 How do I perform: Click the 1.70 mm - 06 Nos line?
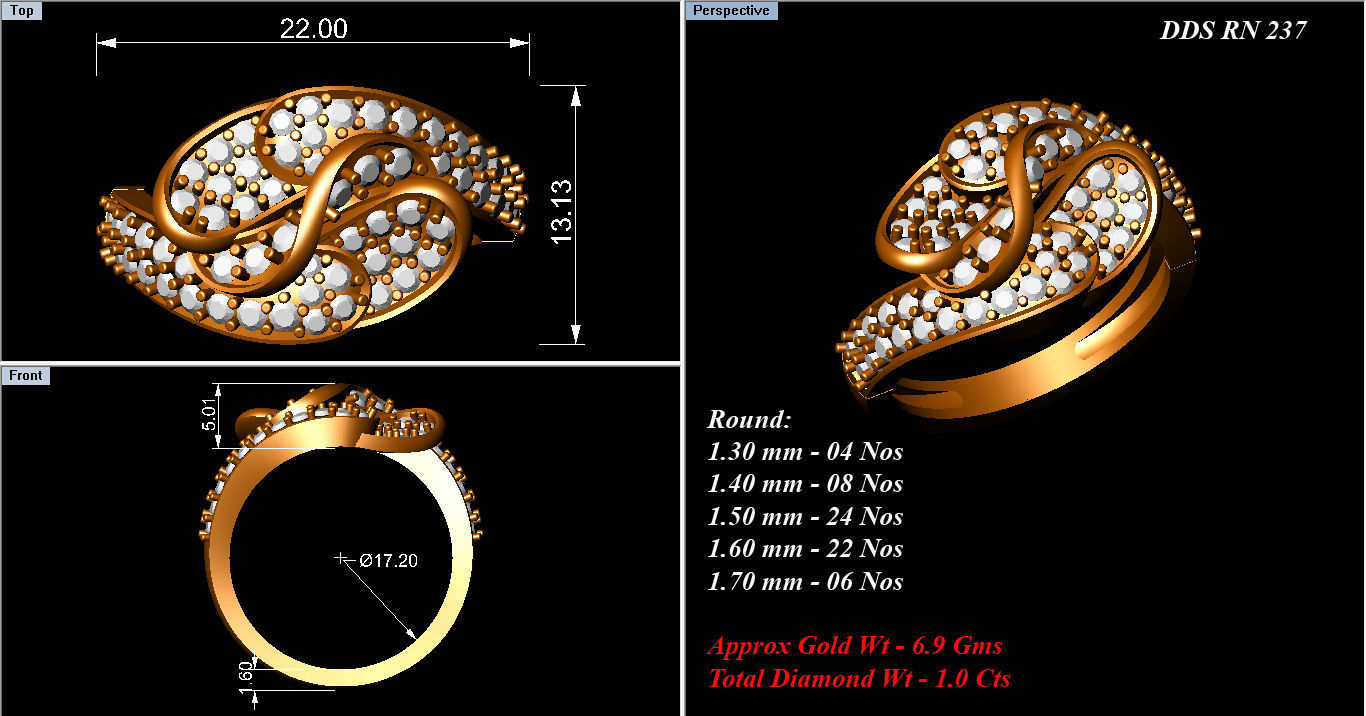805,582
